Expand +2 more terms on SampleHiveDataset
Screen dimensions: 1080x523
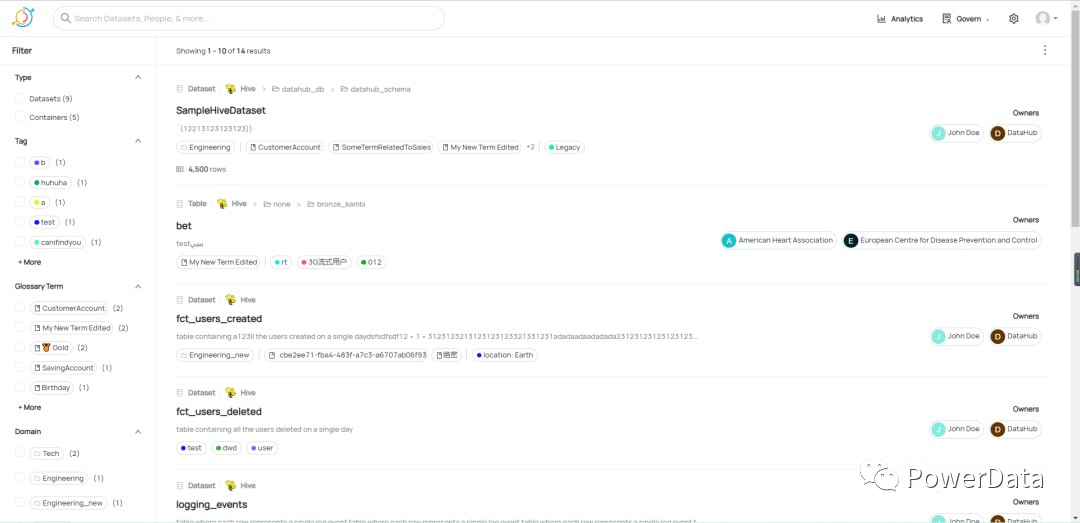pos(530,147)
